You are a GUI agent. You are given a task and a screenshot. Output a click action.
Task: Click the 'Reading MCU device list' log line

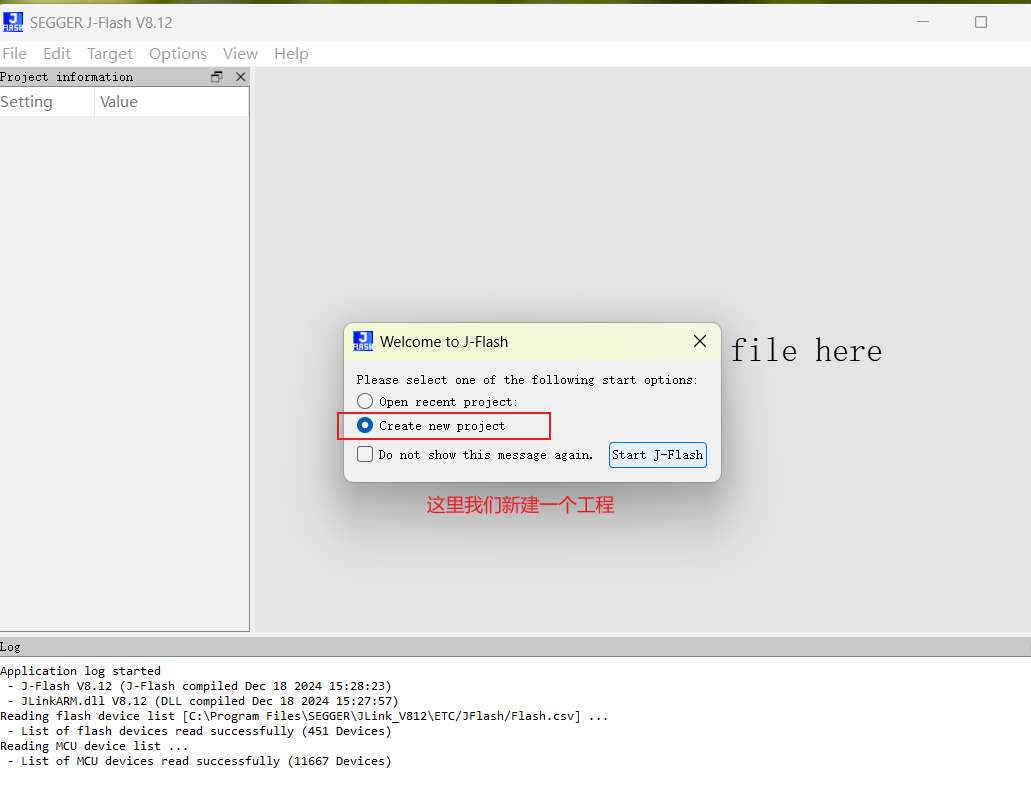point(94,746)
